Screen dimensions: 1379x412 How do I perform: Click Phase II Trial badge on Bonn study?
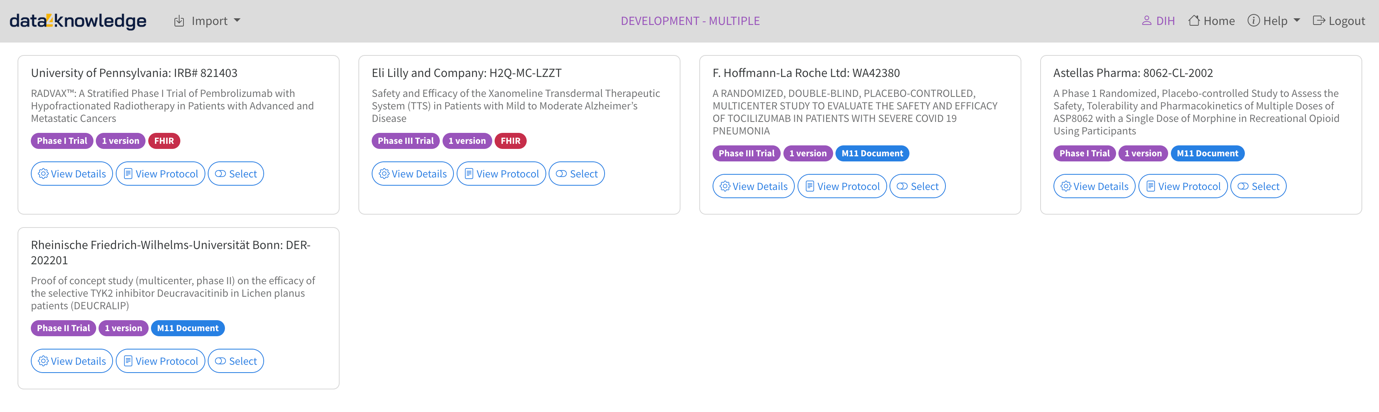click(63, 328)
